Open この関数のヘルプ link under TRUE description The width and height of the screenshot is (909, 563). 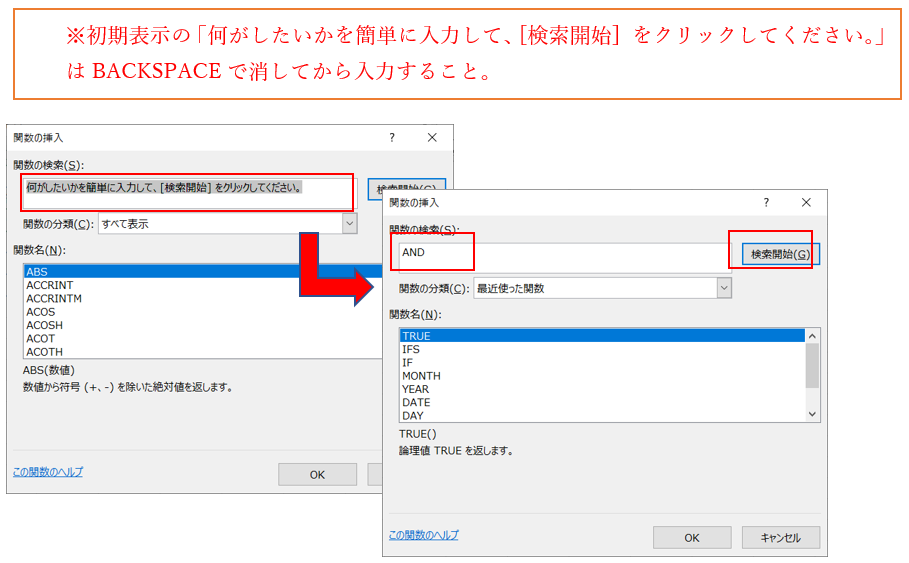click(x=423, y=535)
